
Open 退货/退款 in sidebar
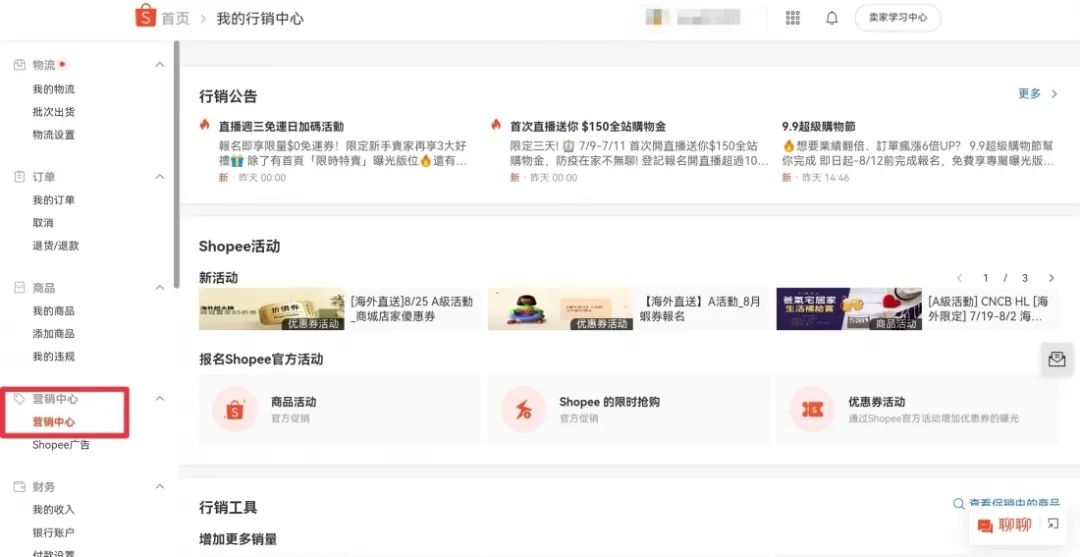coord(56,246)
